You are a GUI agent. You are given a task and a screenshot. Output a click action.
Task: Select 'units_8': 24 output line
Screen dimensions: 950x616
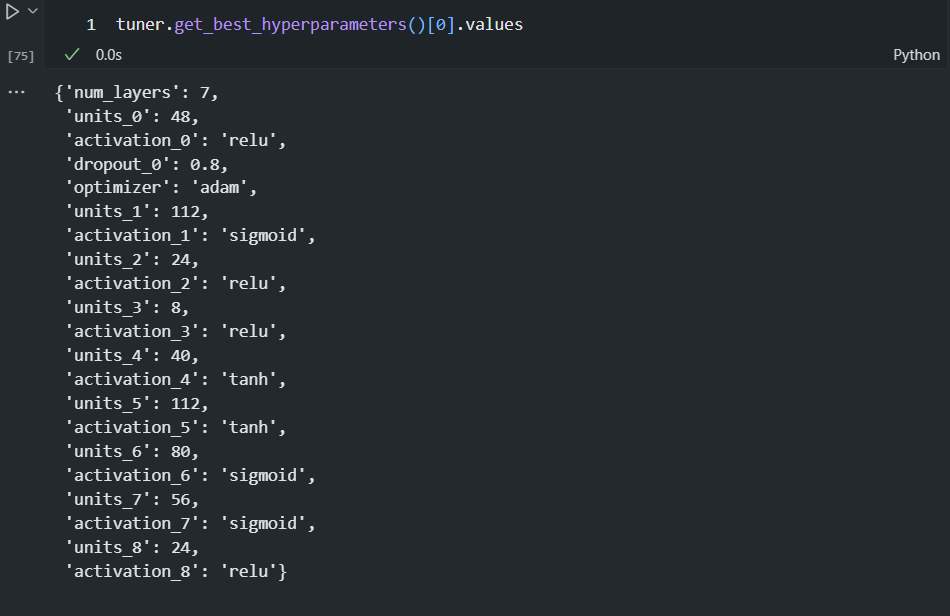(x=132, y=548)
